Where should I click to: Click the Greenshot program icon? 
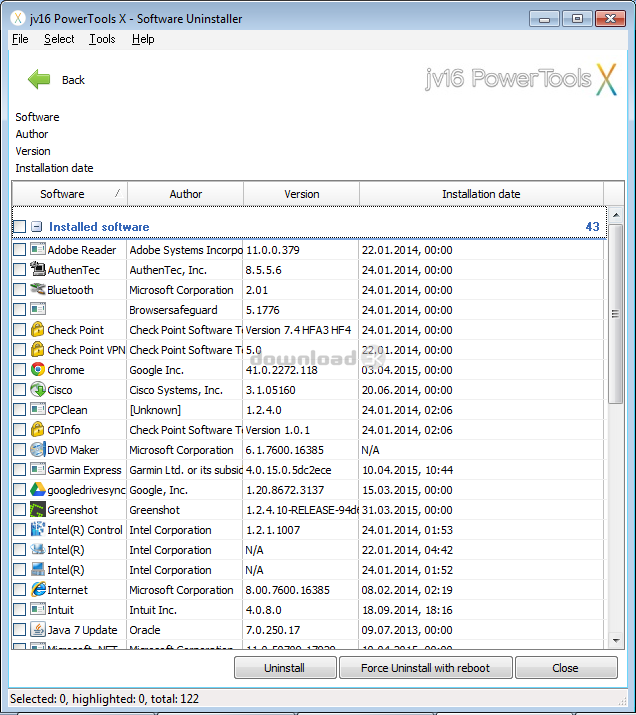[38, 509]
